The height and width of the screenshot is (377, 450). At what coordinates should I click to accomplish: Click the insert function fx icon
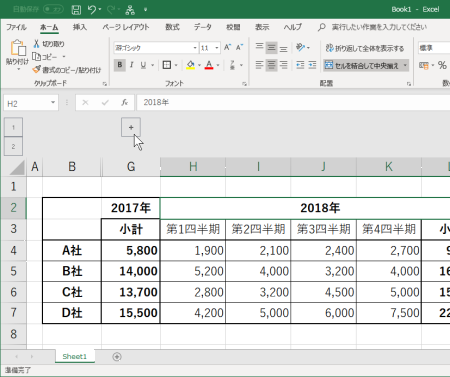(125, 103)
